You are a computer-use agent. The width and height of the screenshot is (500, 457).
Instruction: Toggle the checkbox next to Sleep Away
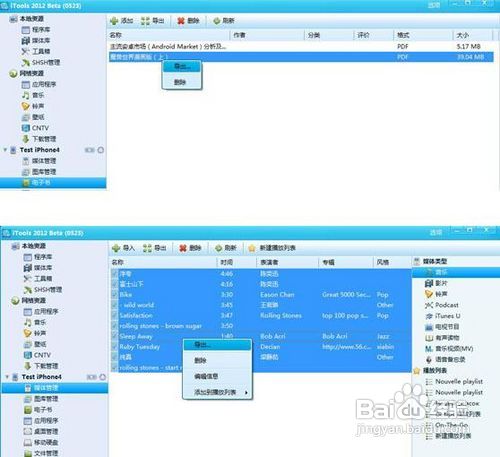coord(115,336)
